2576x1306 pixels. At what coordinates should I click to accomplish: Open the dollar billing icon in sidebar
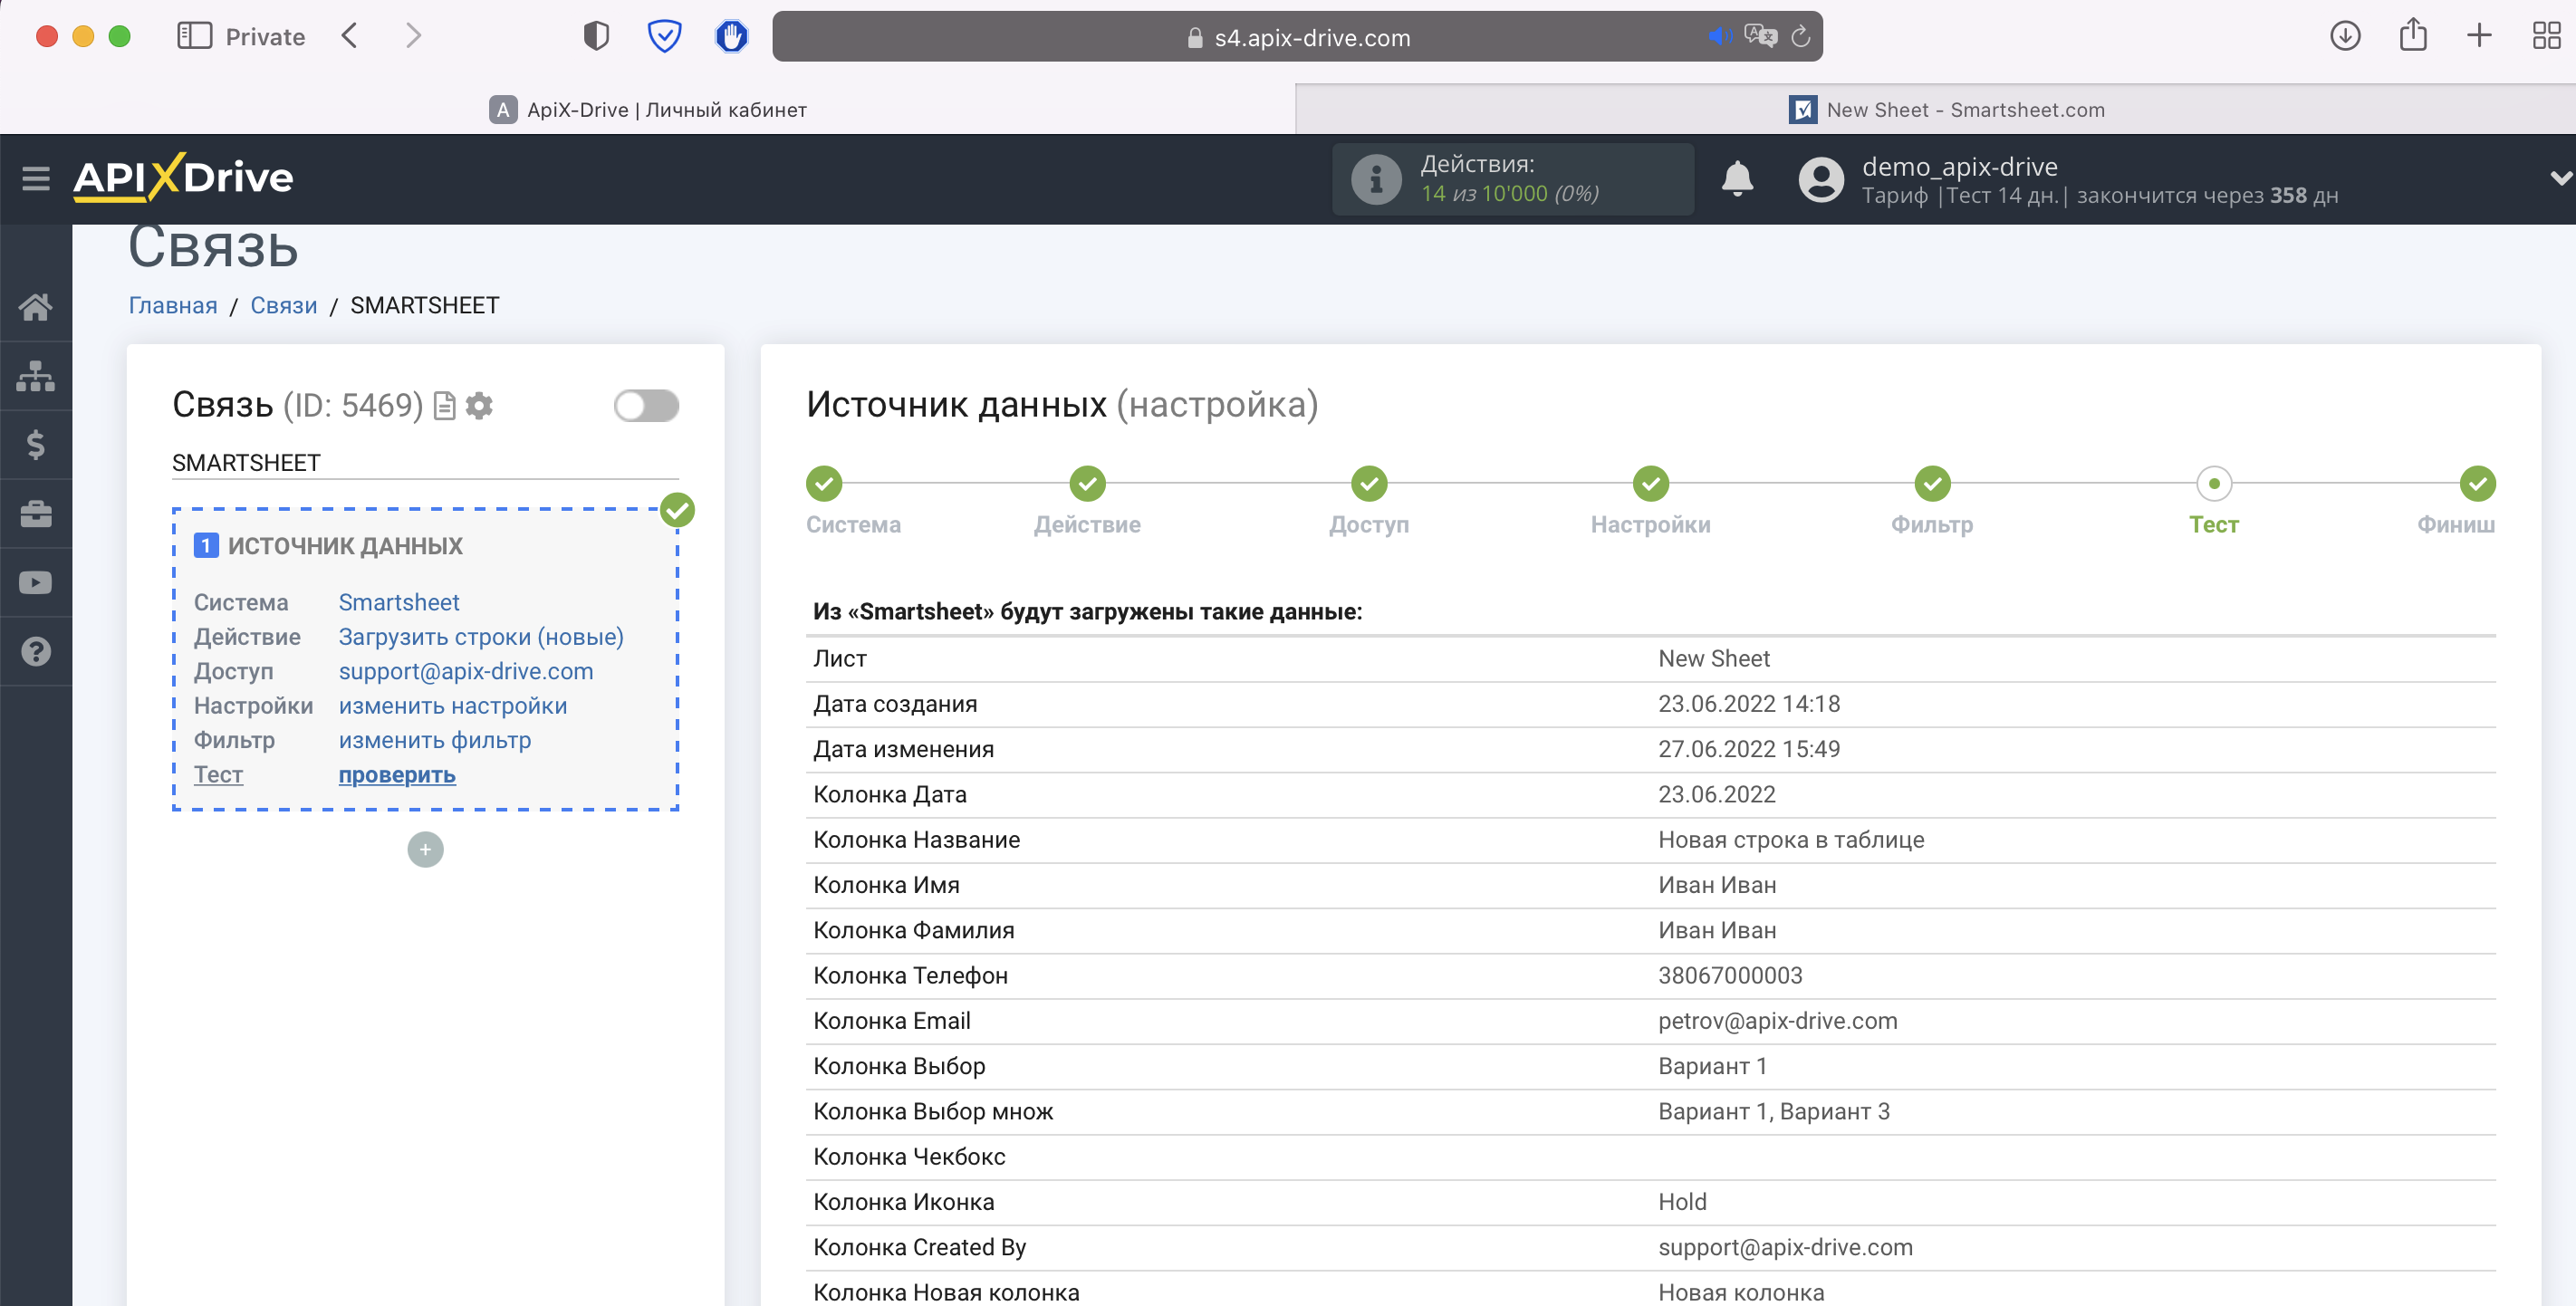[36, 444]
